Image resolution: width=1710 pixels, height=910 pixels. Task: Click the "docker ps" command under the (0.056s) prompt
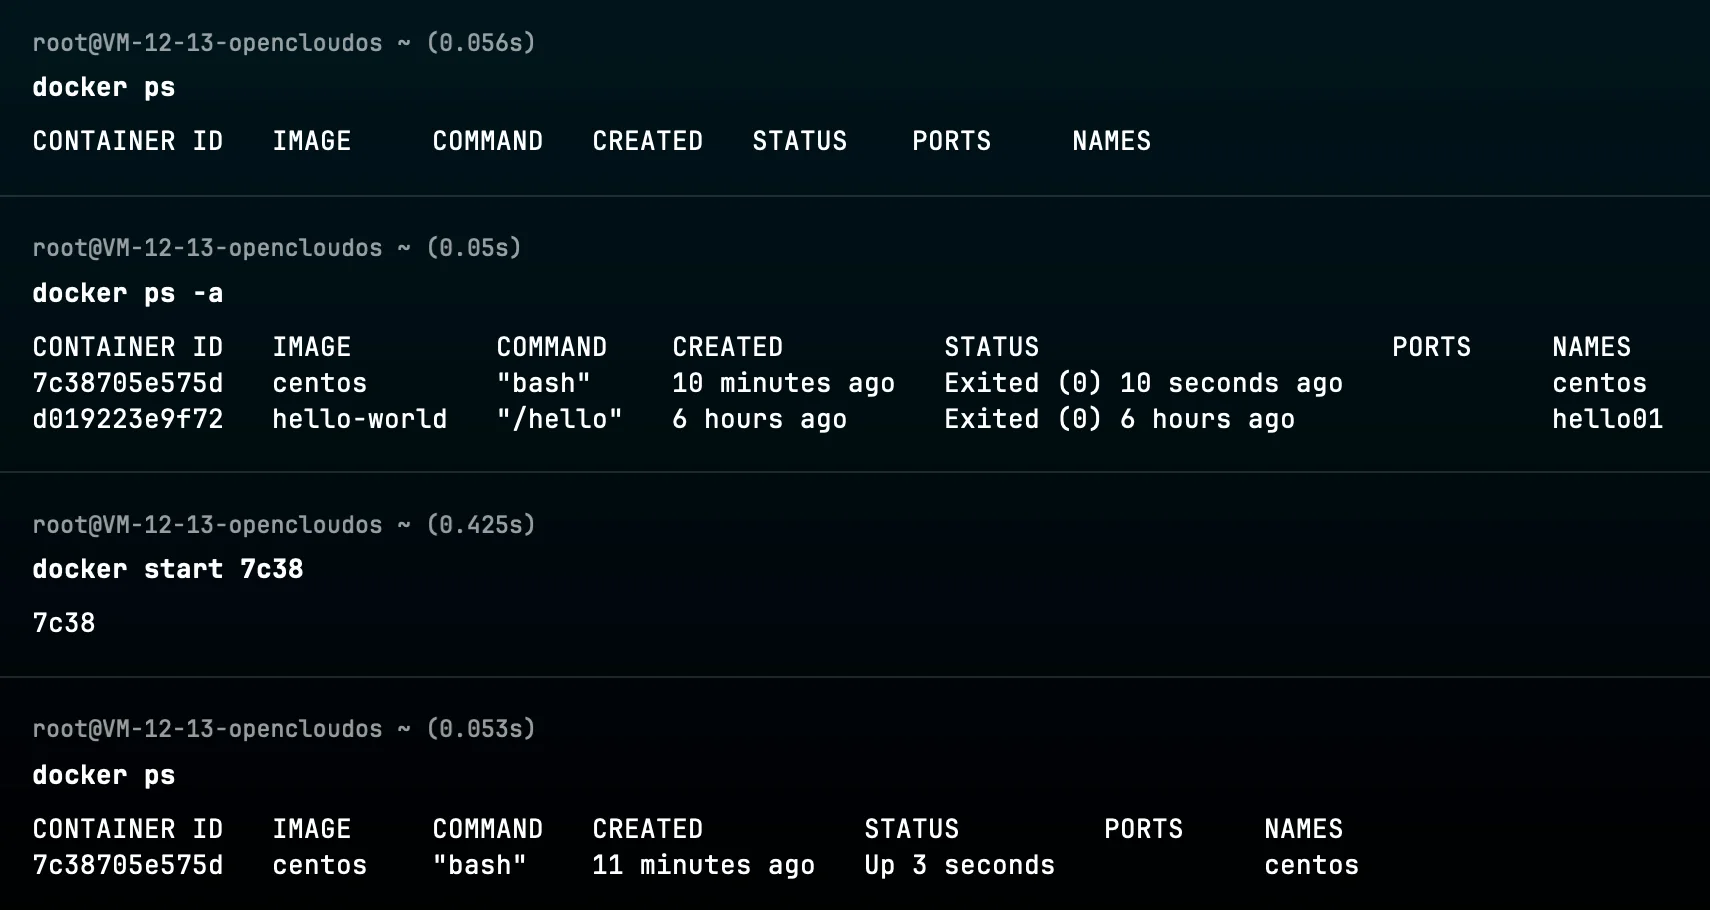click(103, 87)
